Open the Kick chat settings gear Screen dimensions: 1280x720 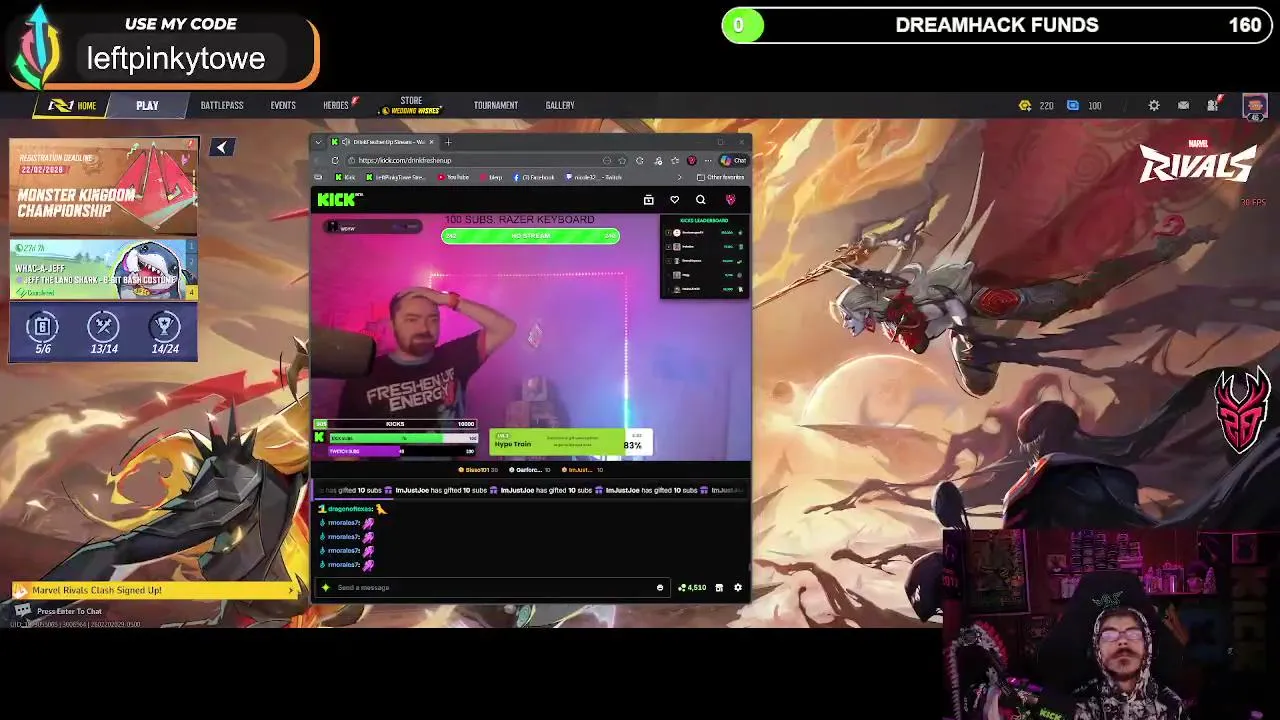click(738, 587)
